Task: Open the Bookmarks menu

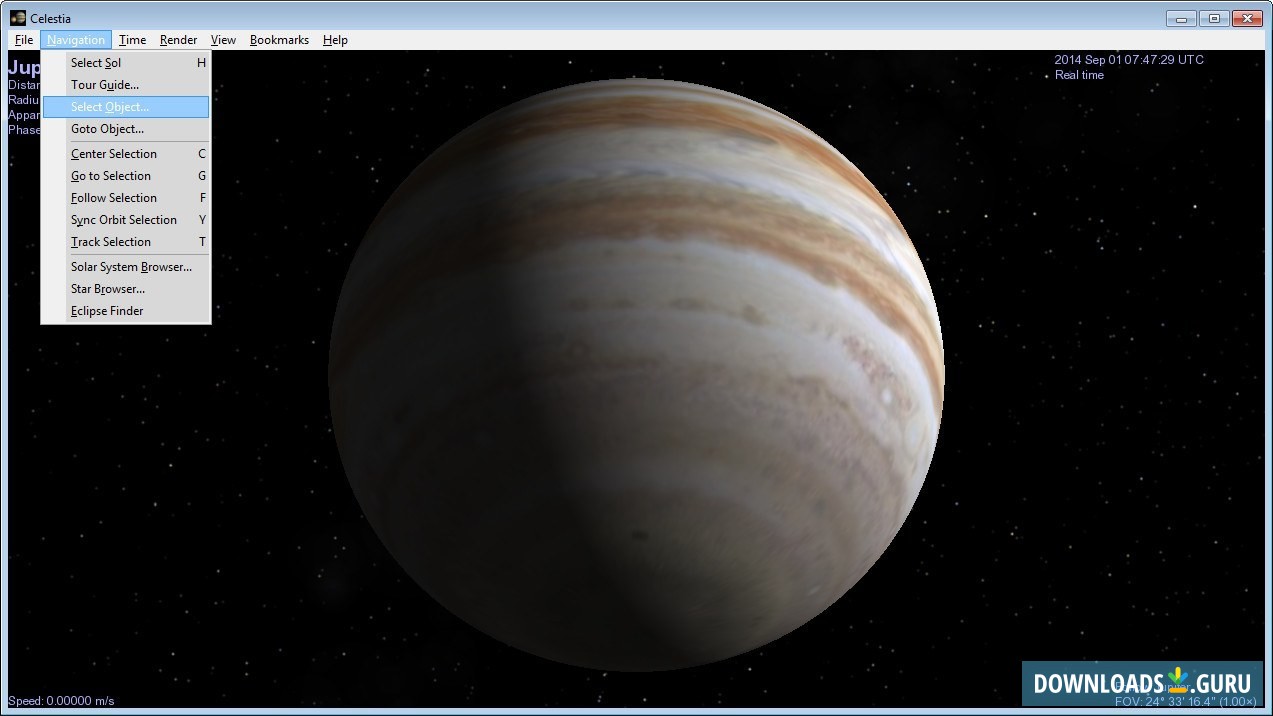Action: pos(279,40)
